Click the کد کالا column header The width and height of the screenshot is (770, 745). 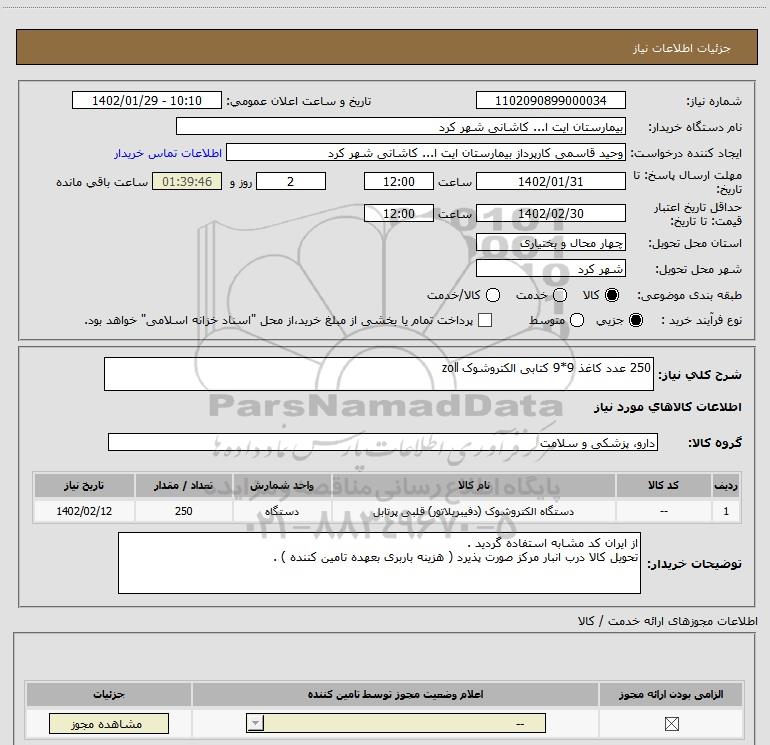click(663, 485)
